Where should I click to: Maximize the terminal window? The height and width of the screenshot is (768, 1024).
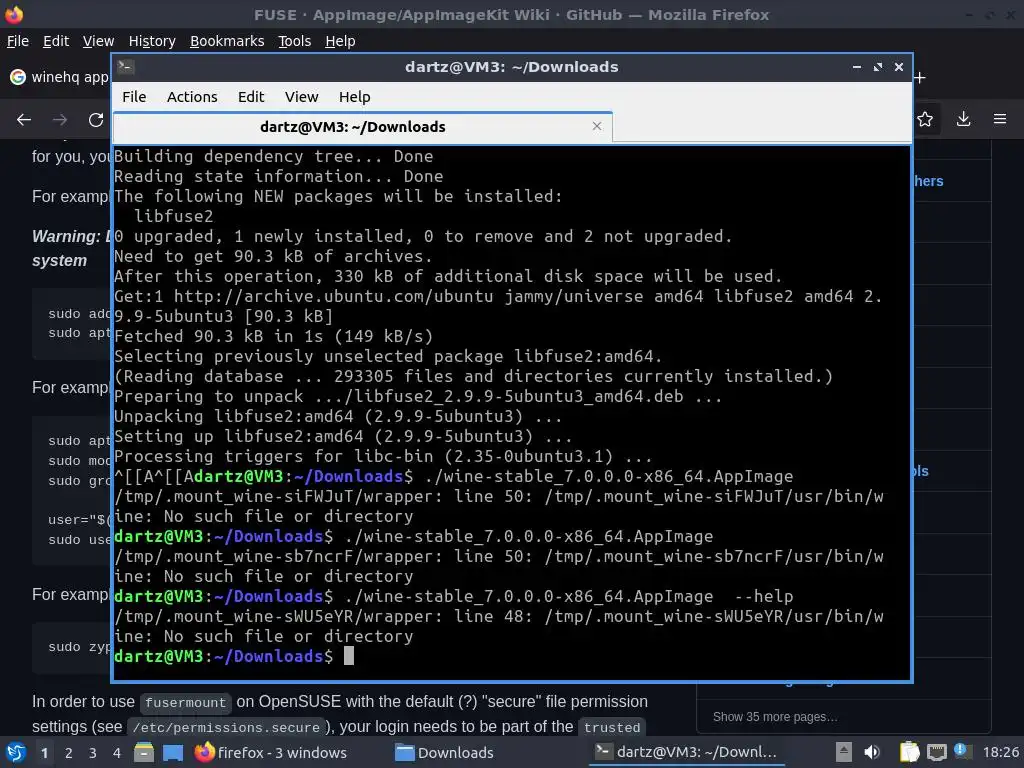[878, 67]
